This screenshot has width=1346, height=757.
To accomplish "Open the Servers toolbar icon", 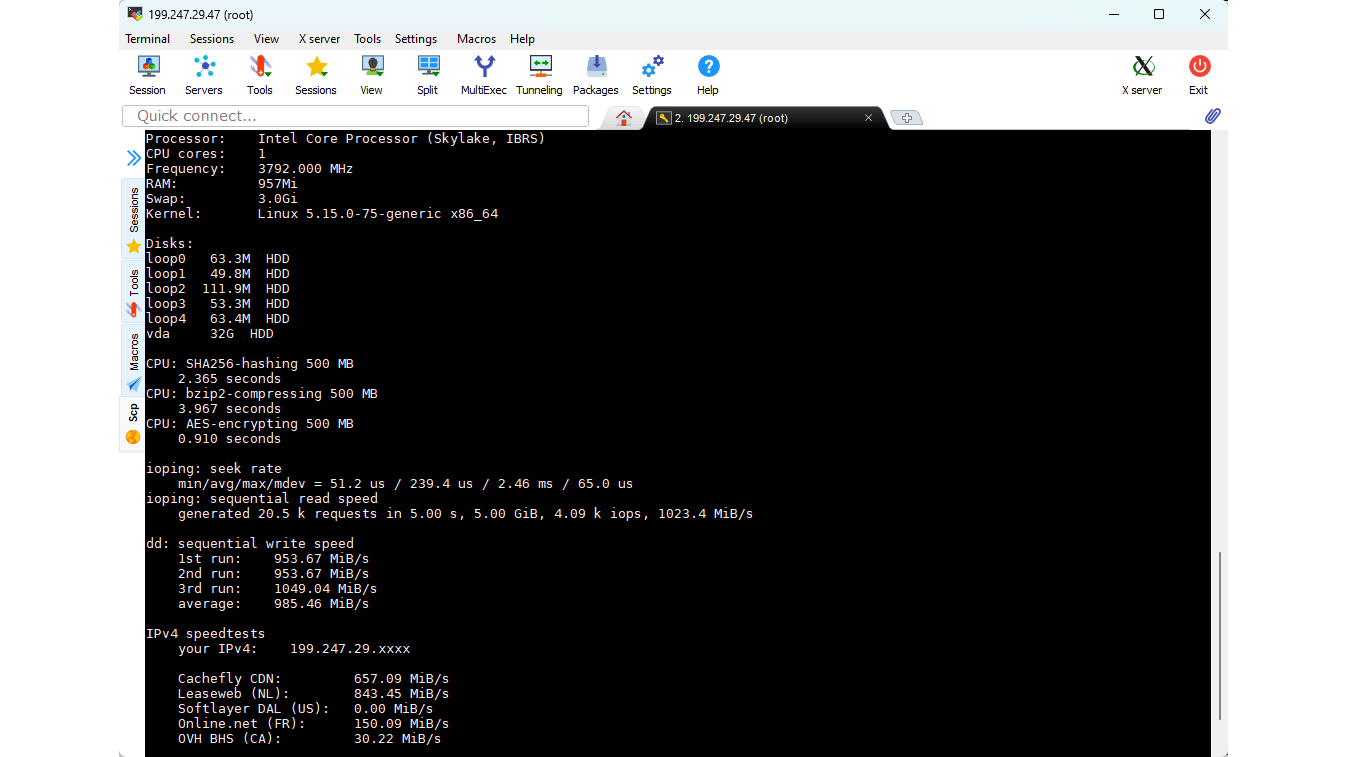I will pyautogui.click(x=204, y=75).
